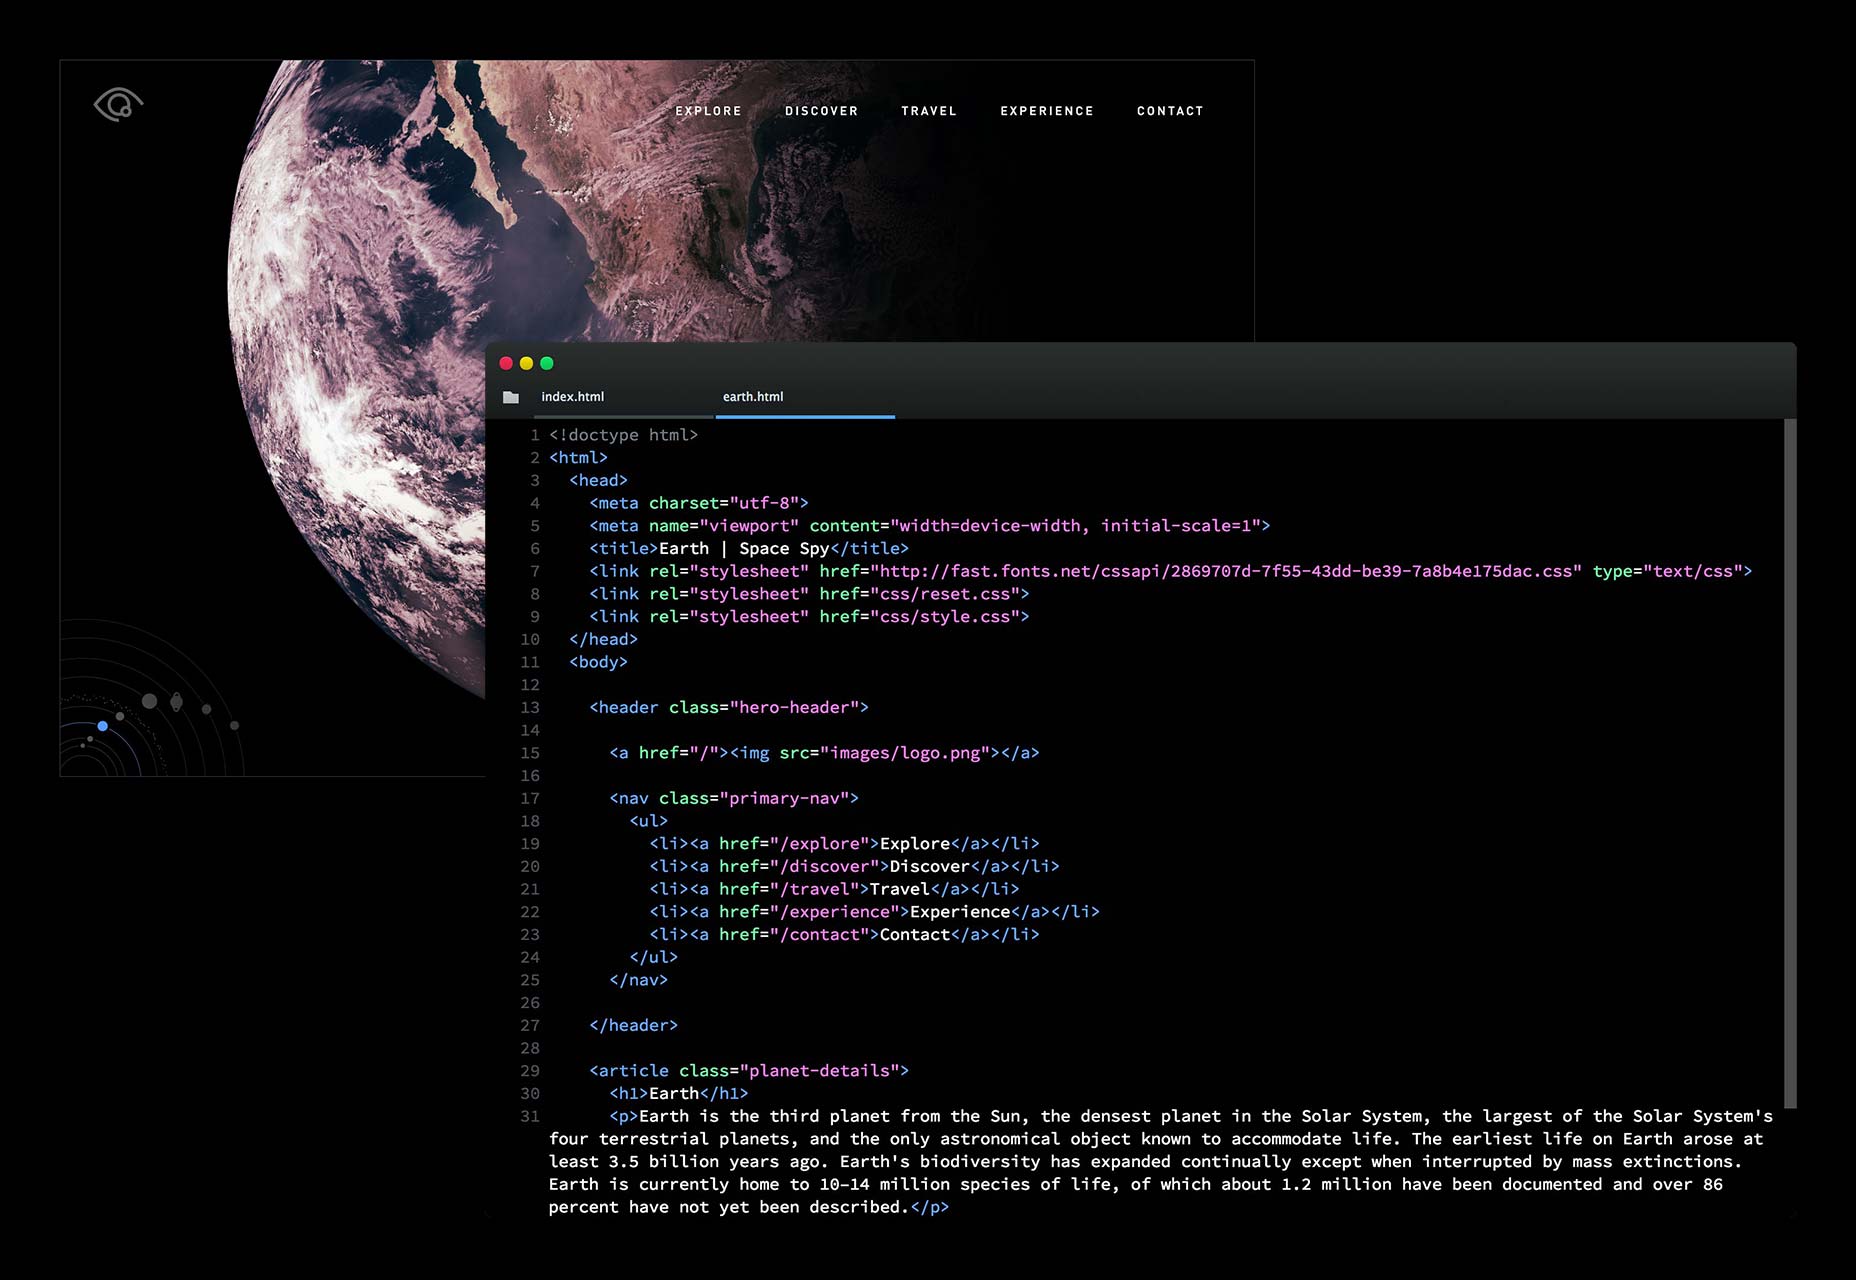This screenshot has height=1280, width=1856.
Task: Click the "Earth | Space Spy" title text
Action: [744, 549]
